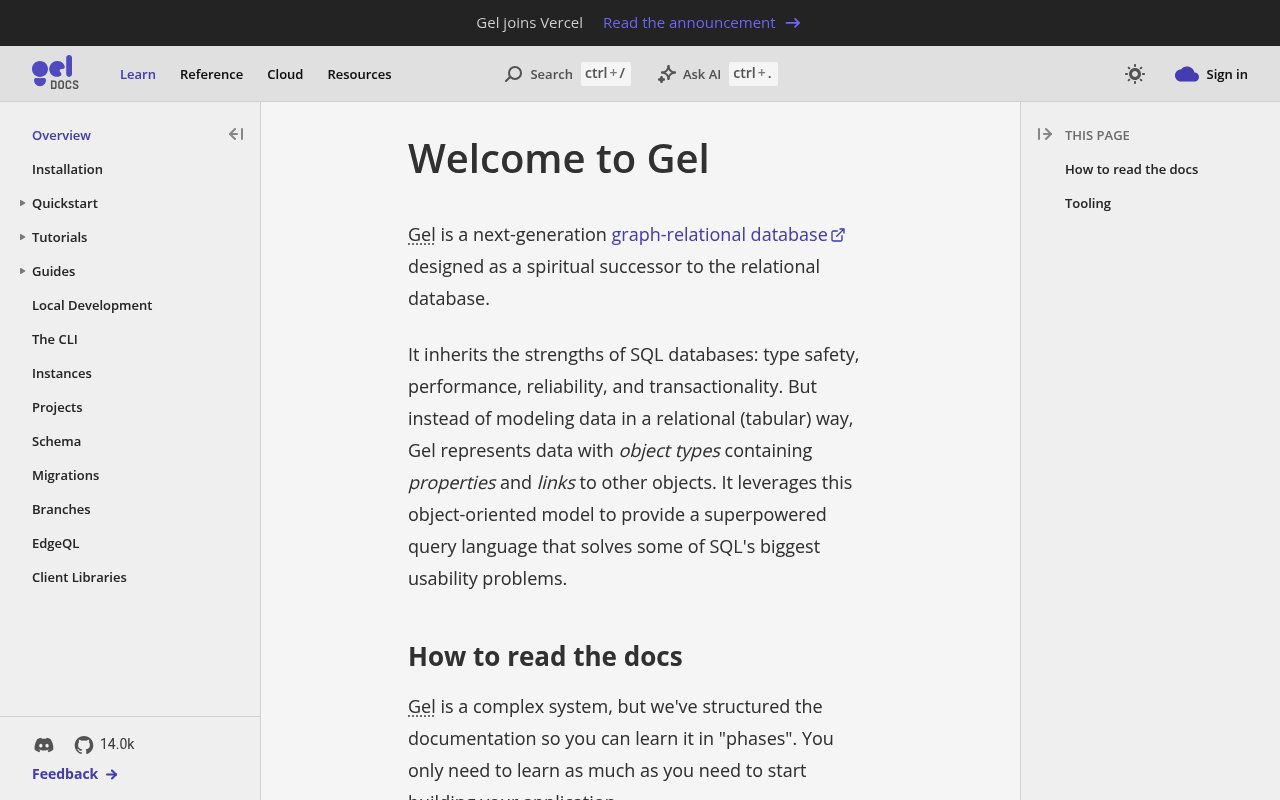Open Client Libraries page

click(x=79, y=577)
